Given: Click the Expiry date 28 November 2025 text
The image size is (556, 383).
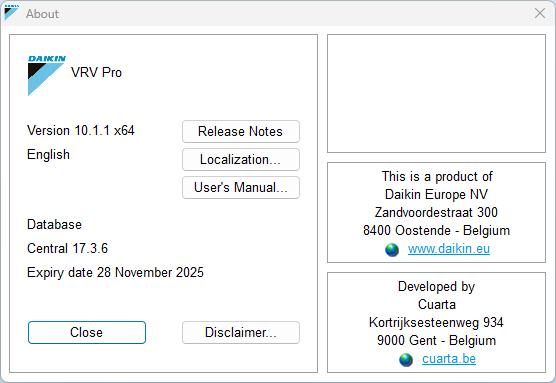Looking at the screenshot, I should tap(115, 273).
